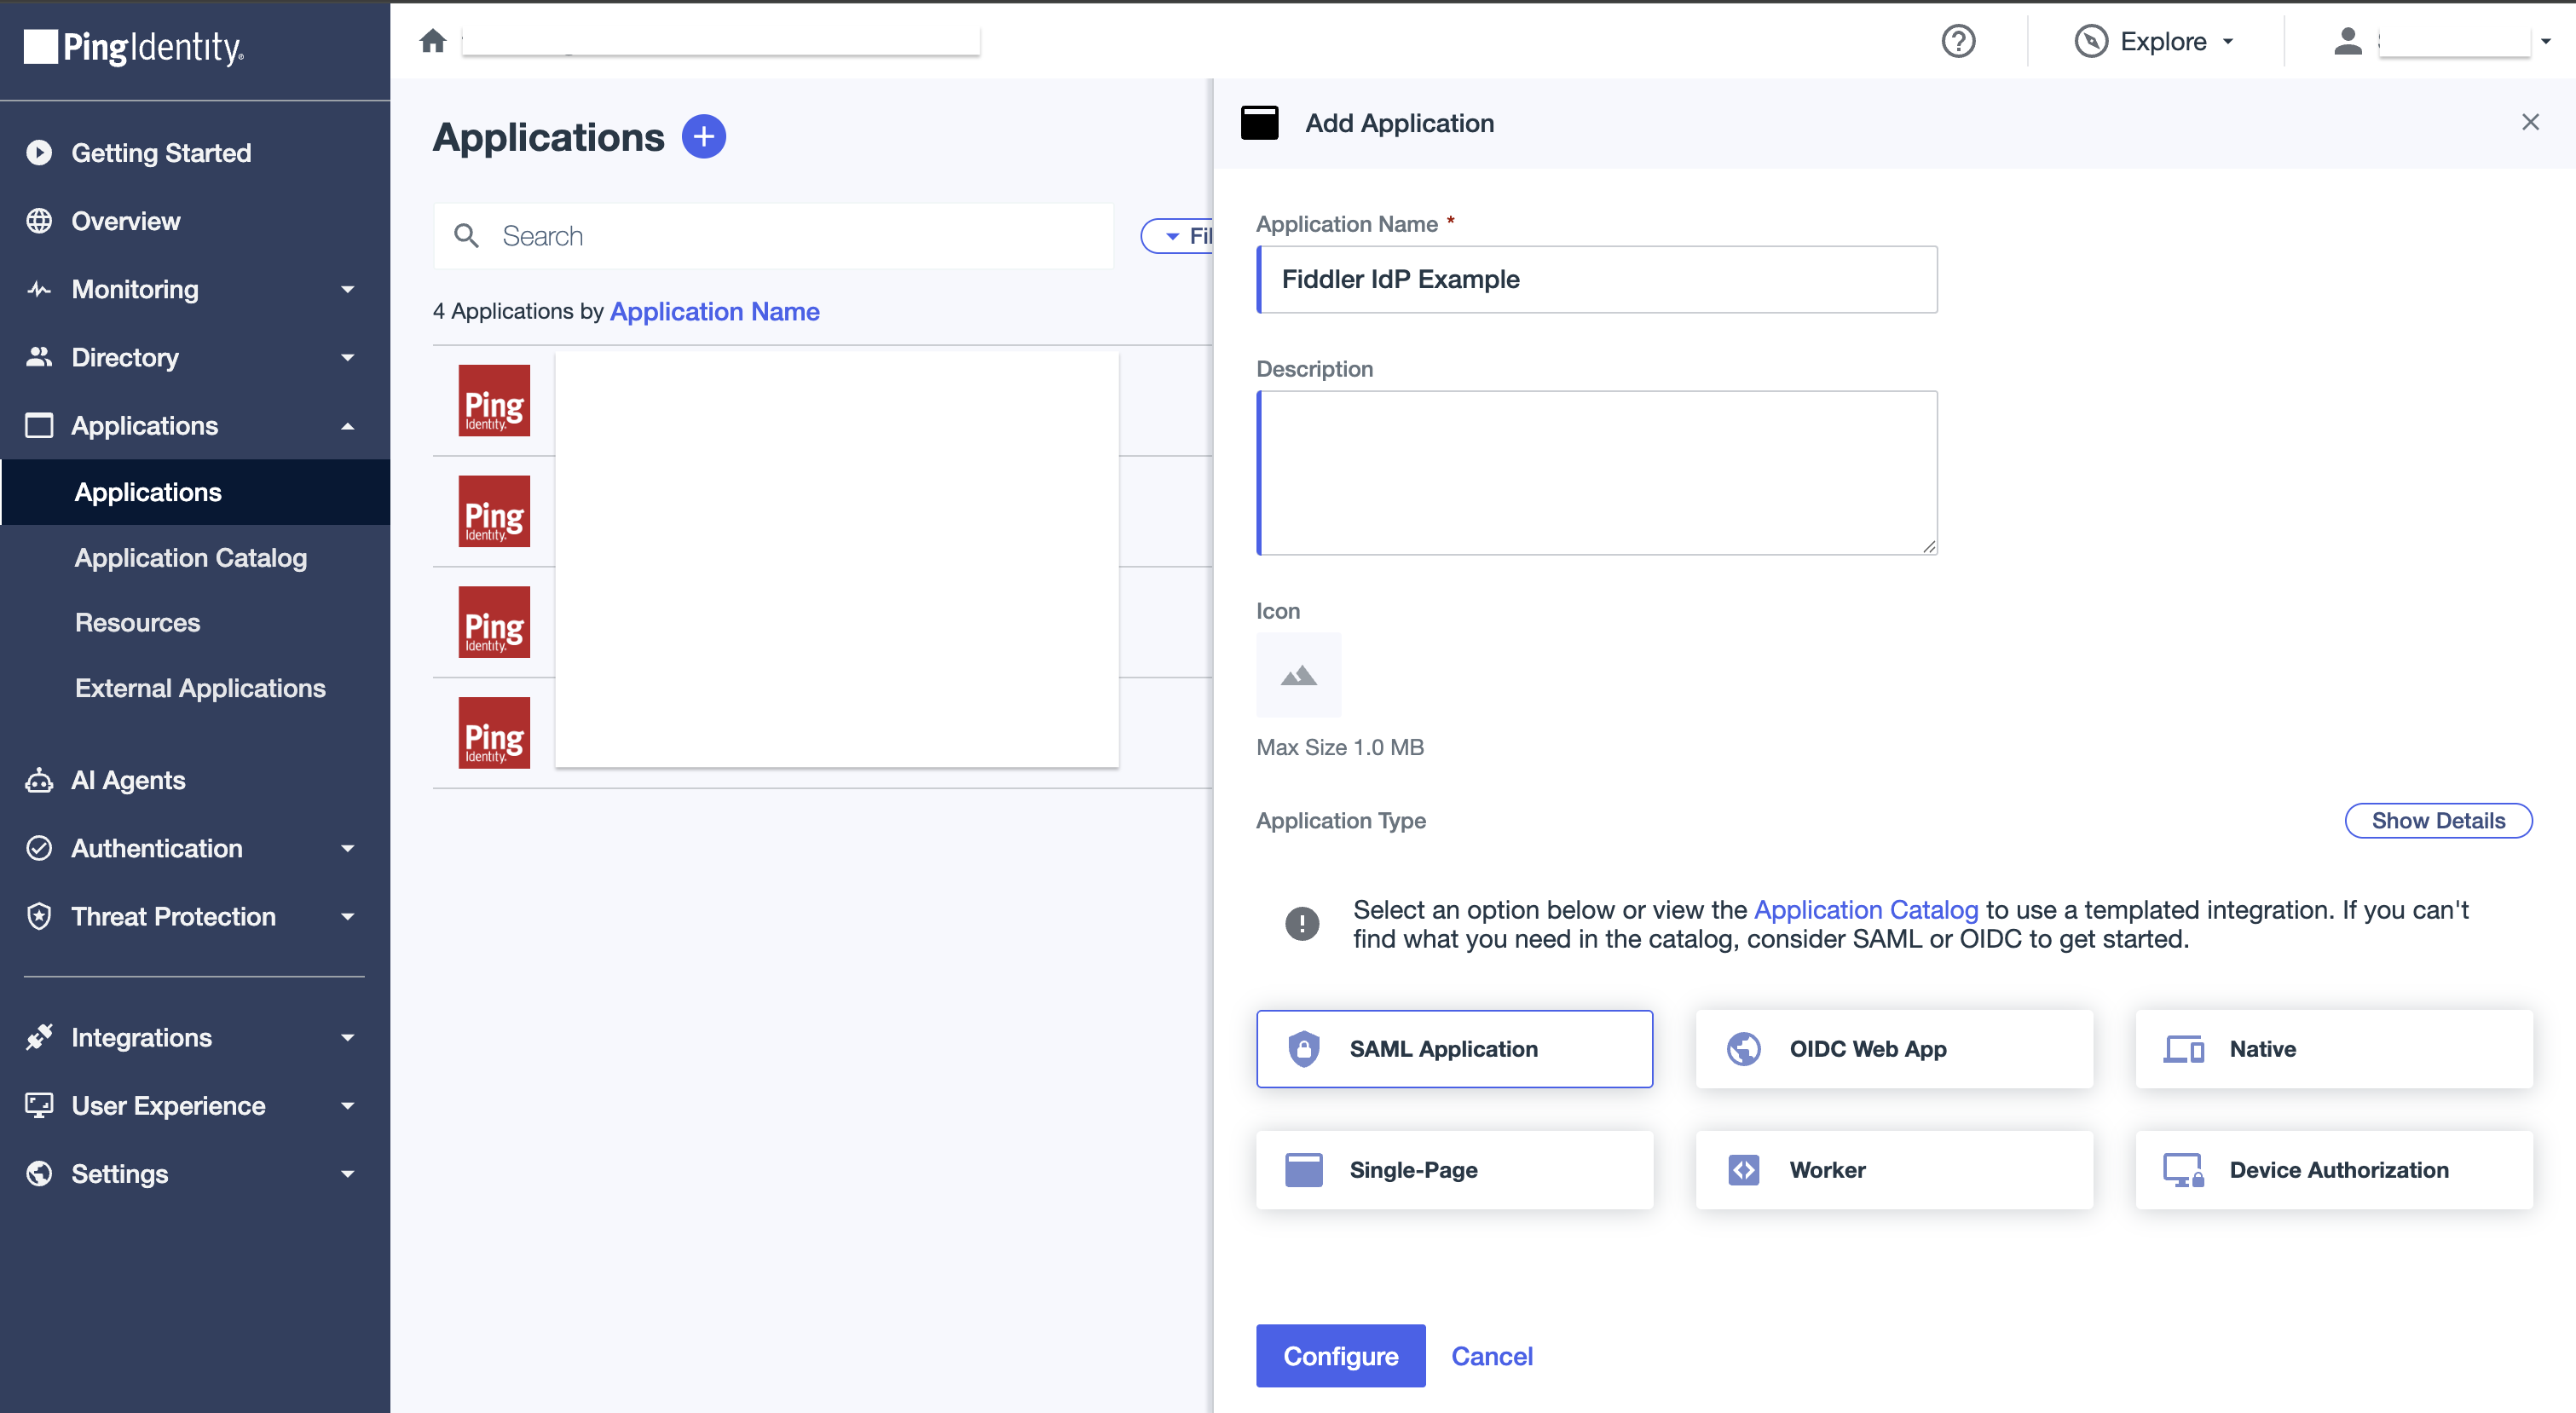The image size is (2576, 1413).
Task: Click the Worker code icon
Action: [x=1743, y=1170]
